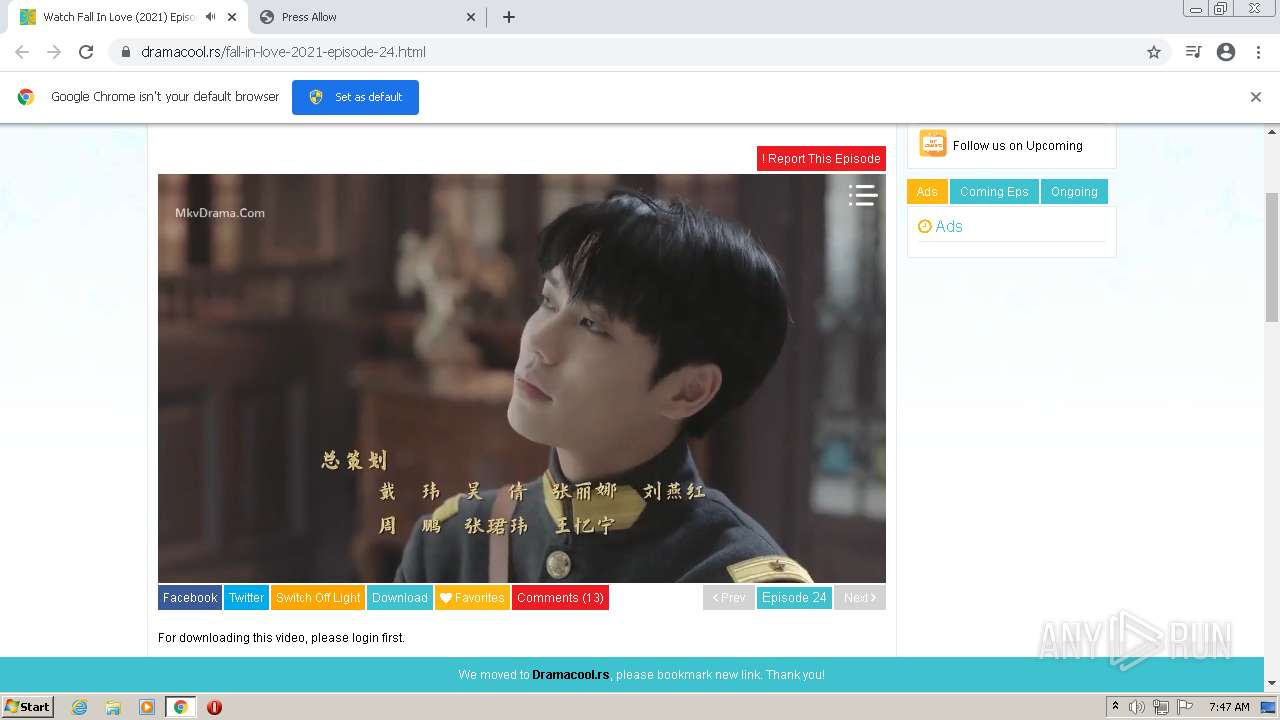Open a new tab with the plus button
Viewport: 1280px width, 720px height.
509,17
